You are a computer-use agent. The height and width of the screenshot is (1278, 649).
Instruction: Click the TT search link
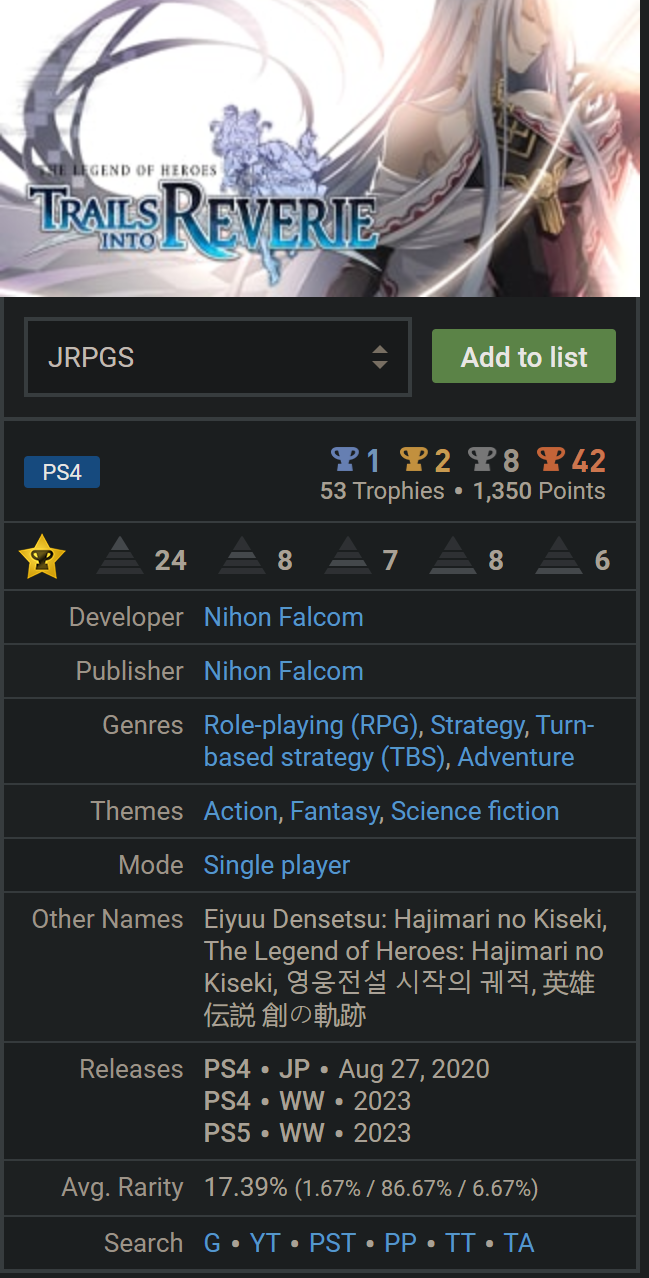(460, 1243)
